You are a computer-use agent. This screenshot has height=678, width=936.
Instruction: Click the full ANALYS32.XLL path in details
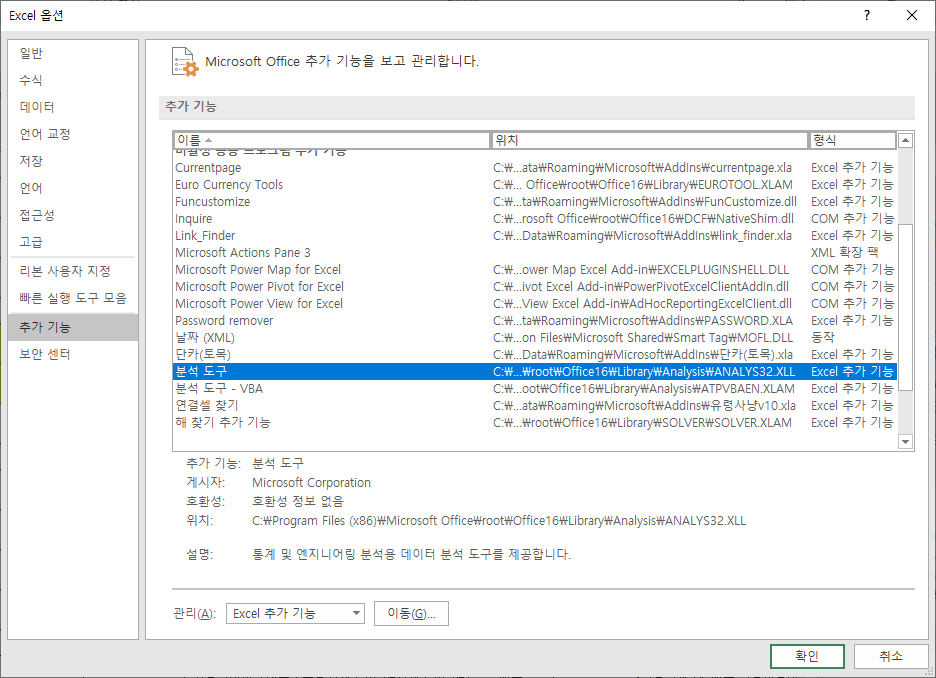point(498,520)
